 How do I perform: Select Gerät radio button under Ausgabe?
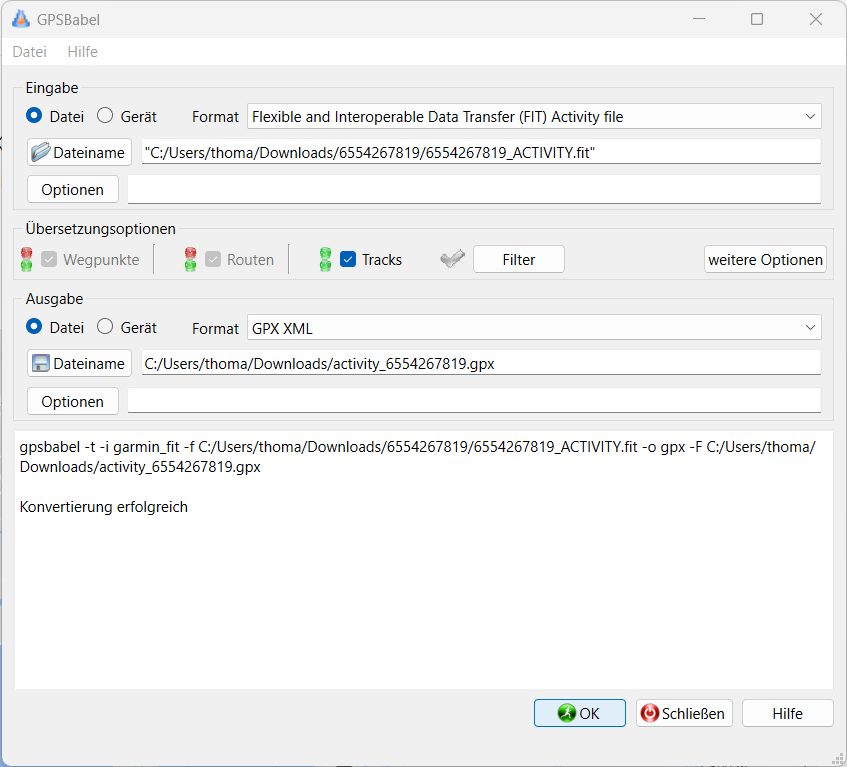[x=105, y=327]
